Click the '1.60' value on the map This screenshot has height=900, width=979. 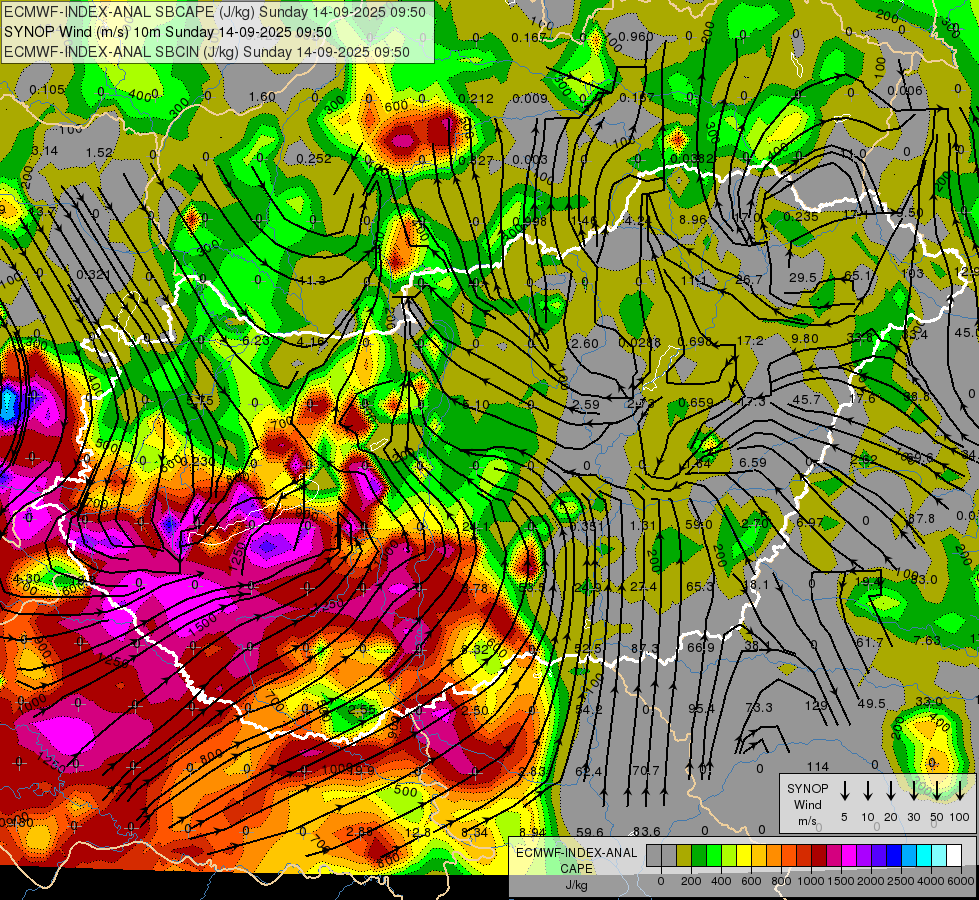coord(262,96)
